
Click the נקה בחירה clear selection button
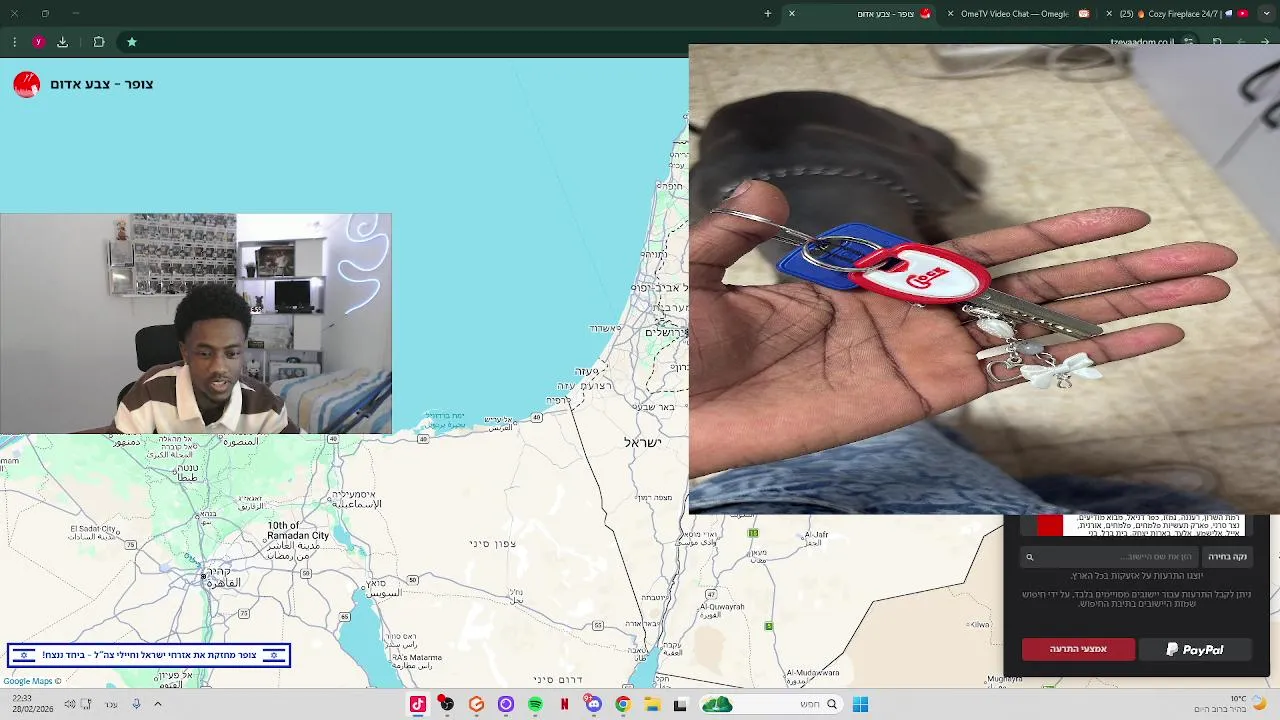coord(1227,557)
